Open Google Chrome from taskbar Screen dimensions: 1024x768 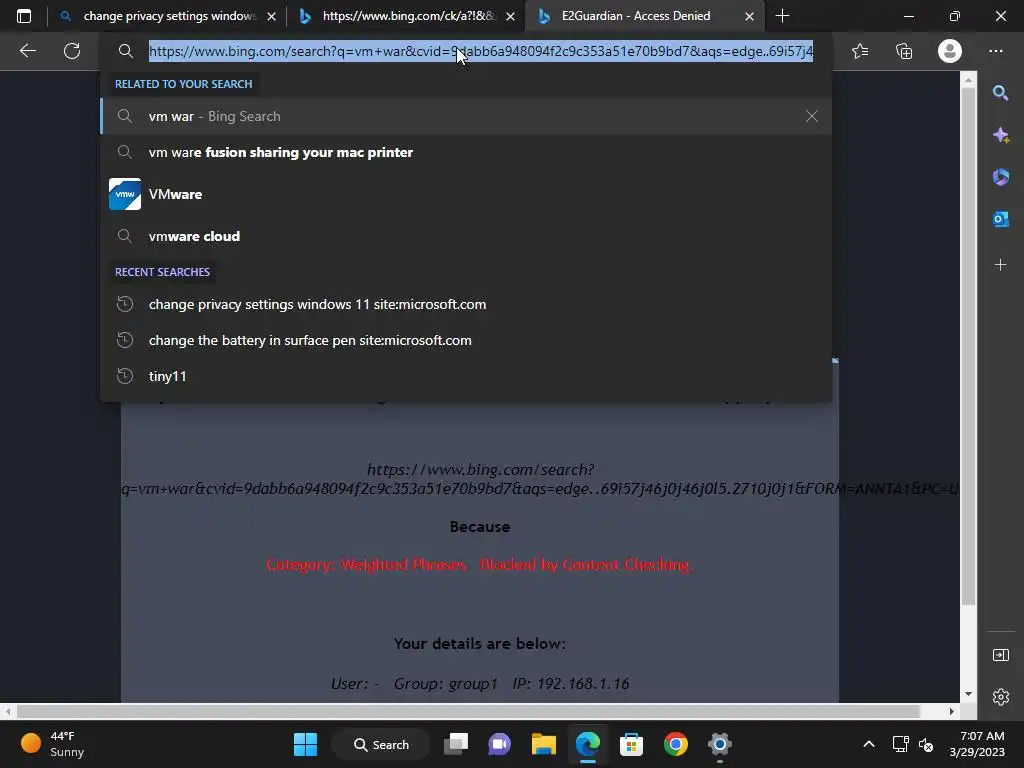675,744
